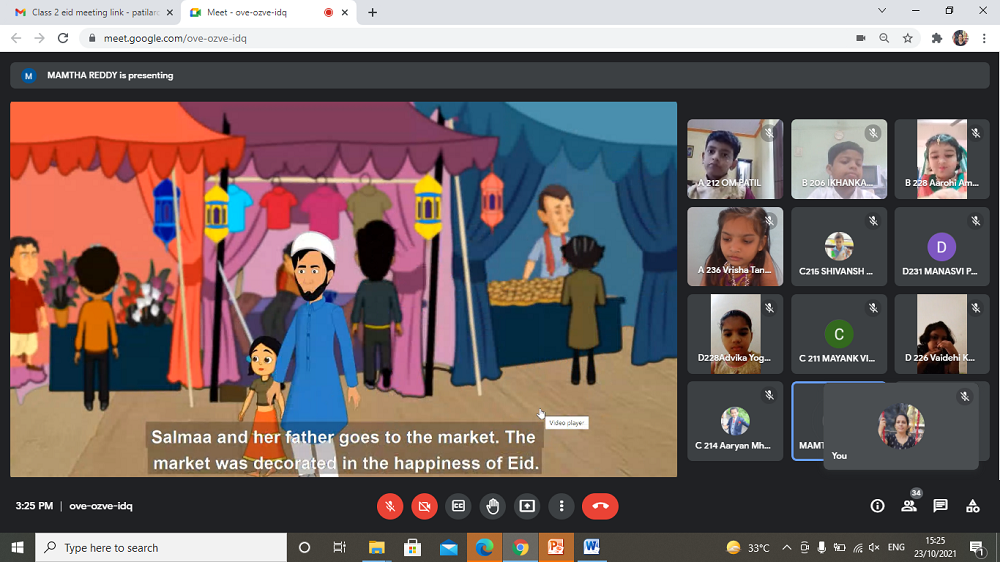Reload the Meet page
Image resolution: width=1000 pixels, height=562 pixels.
click(x=63, y=38)
